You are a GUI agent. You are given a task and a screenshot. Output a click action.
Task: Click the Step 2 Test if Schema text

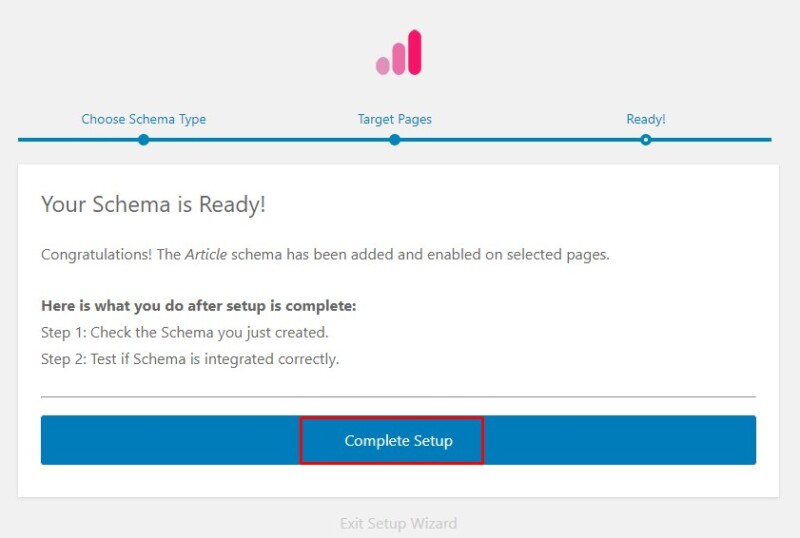click(x=190, y=359)
